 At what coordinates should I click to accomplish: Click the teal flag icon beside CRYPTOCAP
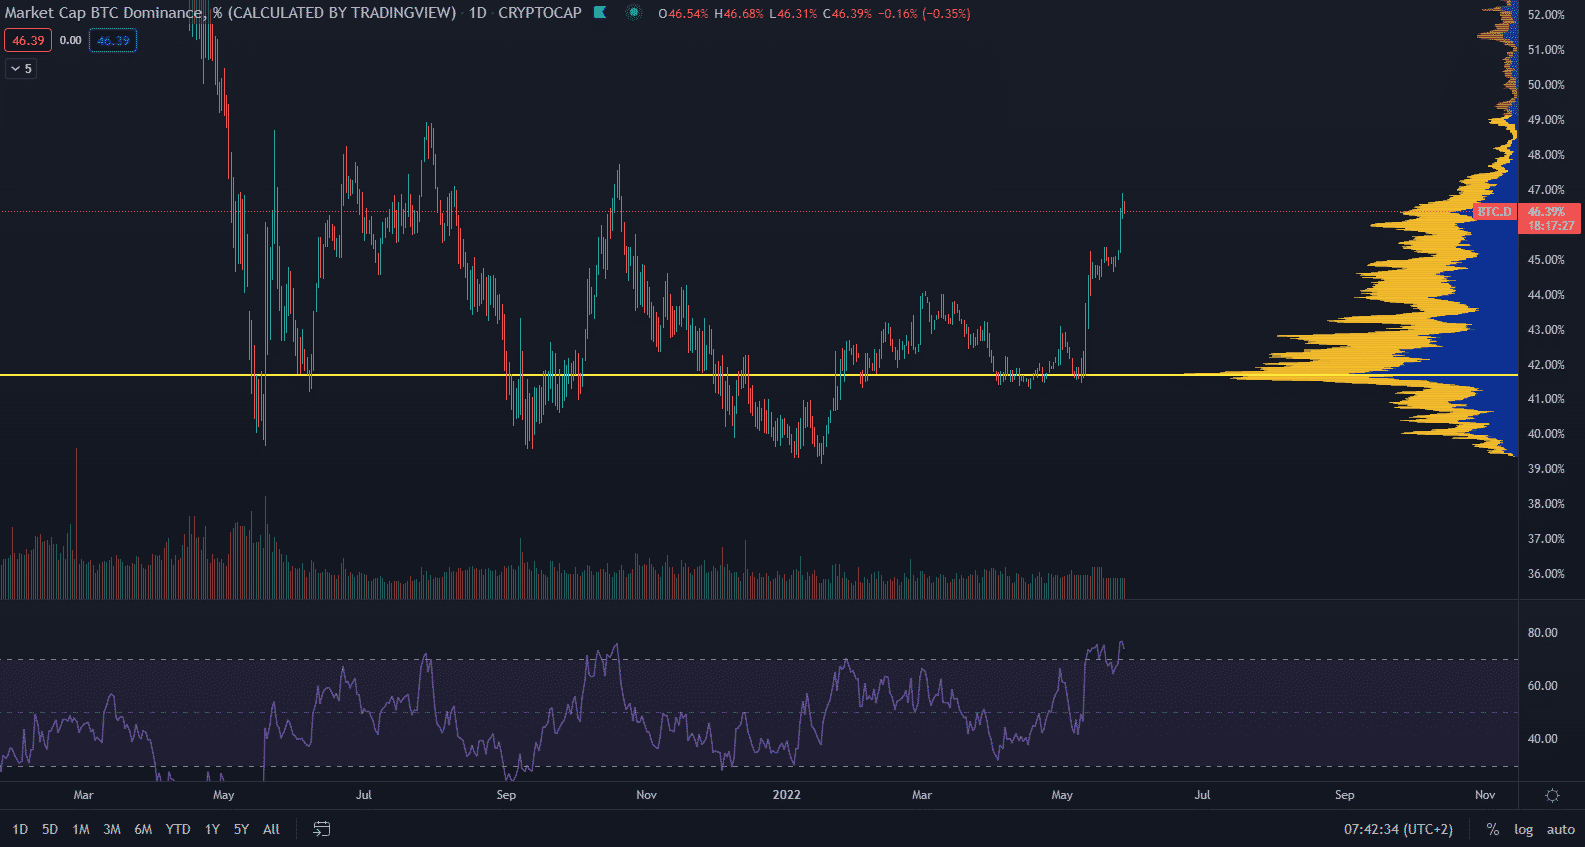pos(600,13)
